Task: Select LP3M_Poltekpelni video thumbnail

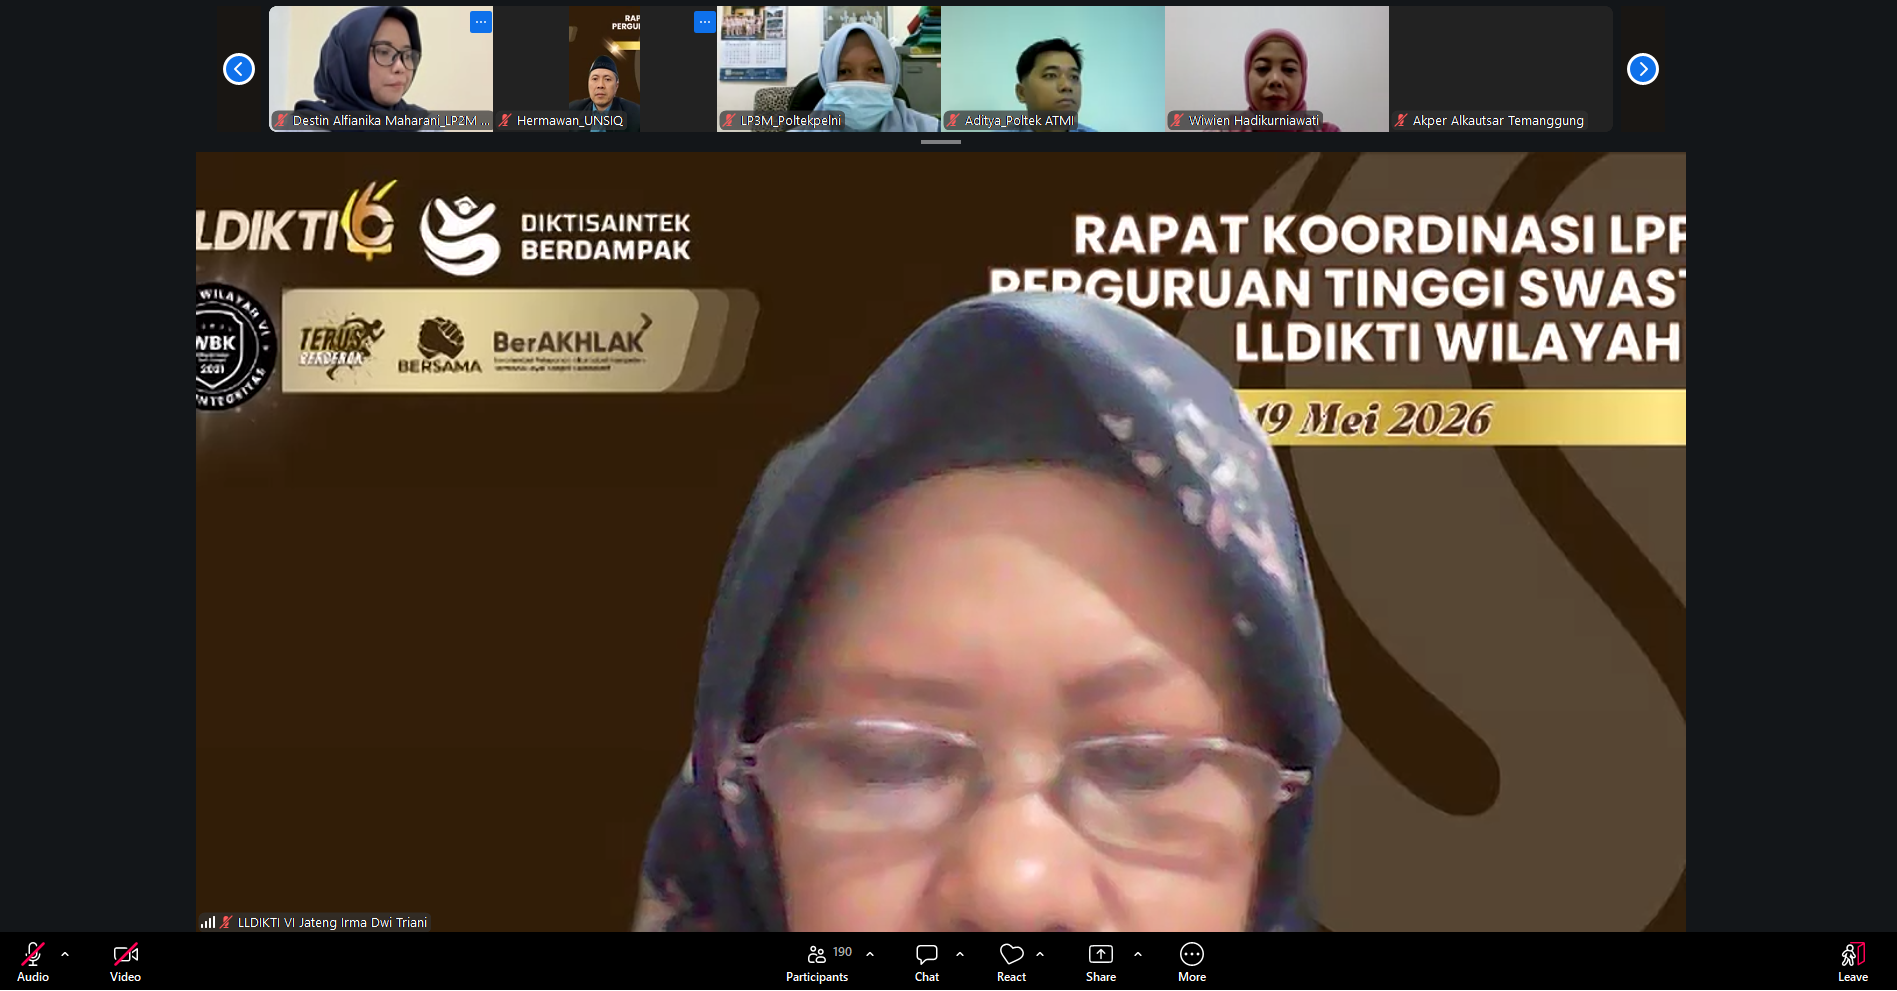Action: coord(829,69)
